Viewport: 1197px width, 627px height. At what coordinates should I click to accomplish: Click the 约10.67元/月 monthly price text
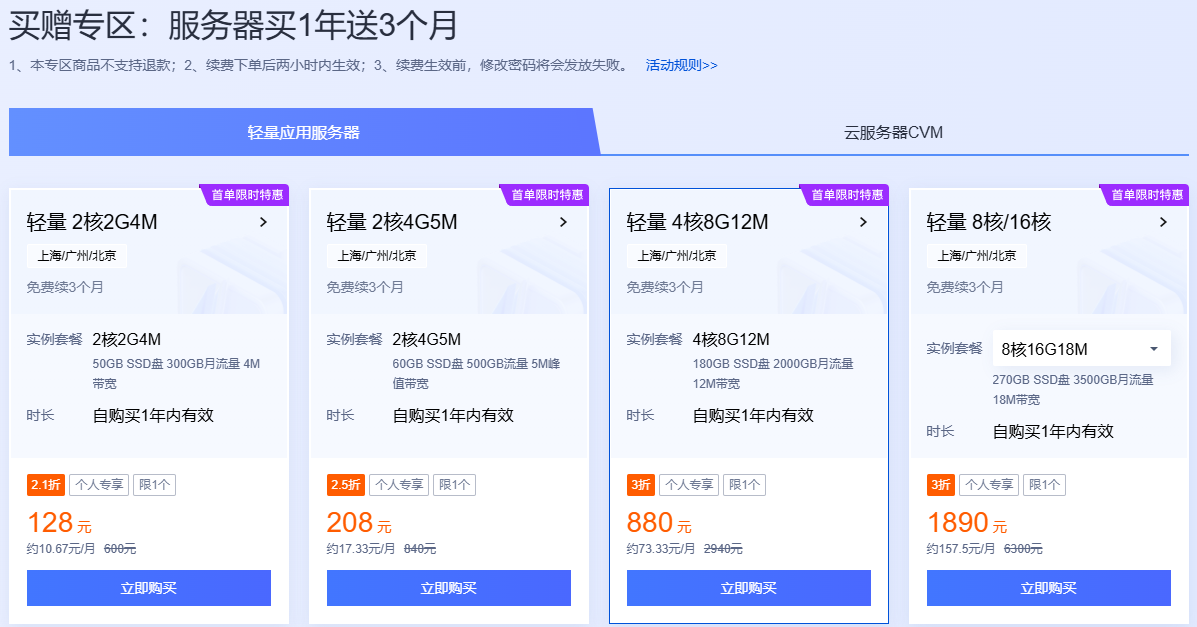61,549
